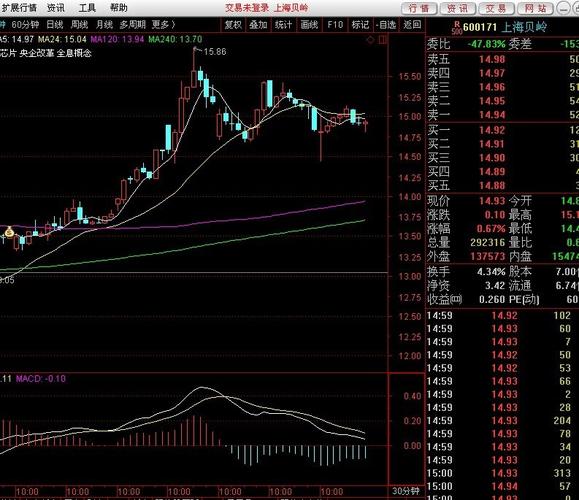
Task: Click the MA120: 13.94 indicator label
Action: pyautogui.click(x=117, y=39)
